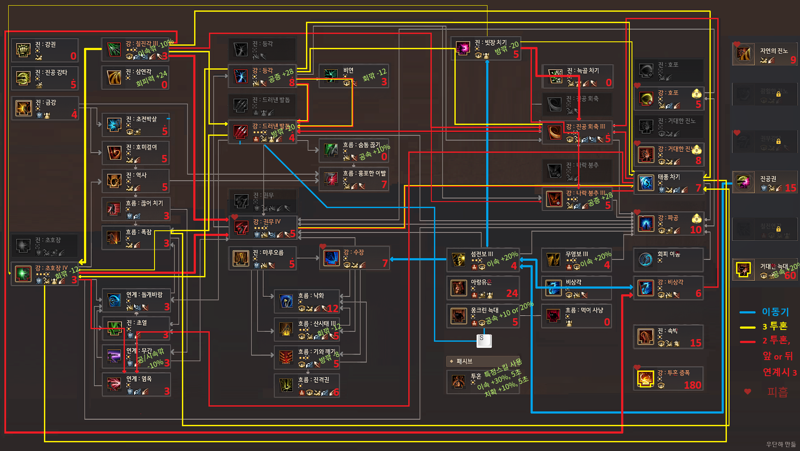This screenshot has width=800, height=451.
Task: Click the 강 : 수장 skill icon
Action: click(x=331, y=259)
